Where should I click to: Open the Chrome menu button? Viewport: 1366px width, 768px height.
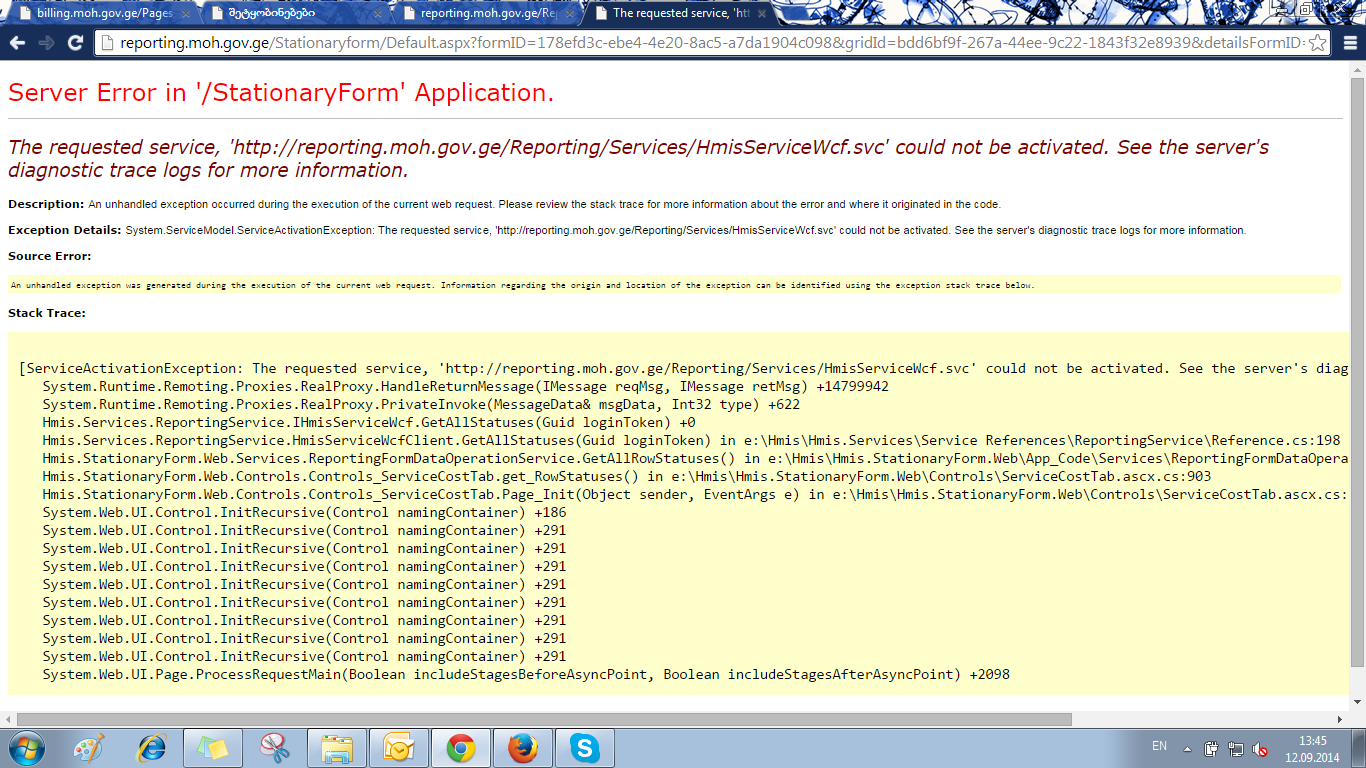[1348, 43]
